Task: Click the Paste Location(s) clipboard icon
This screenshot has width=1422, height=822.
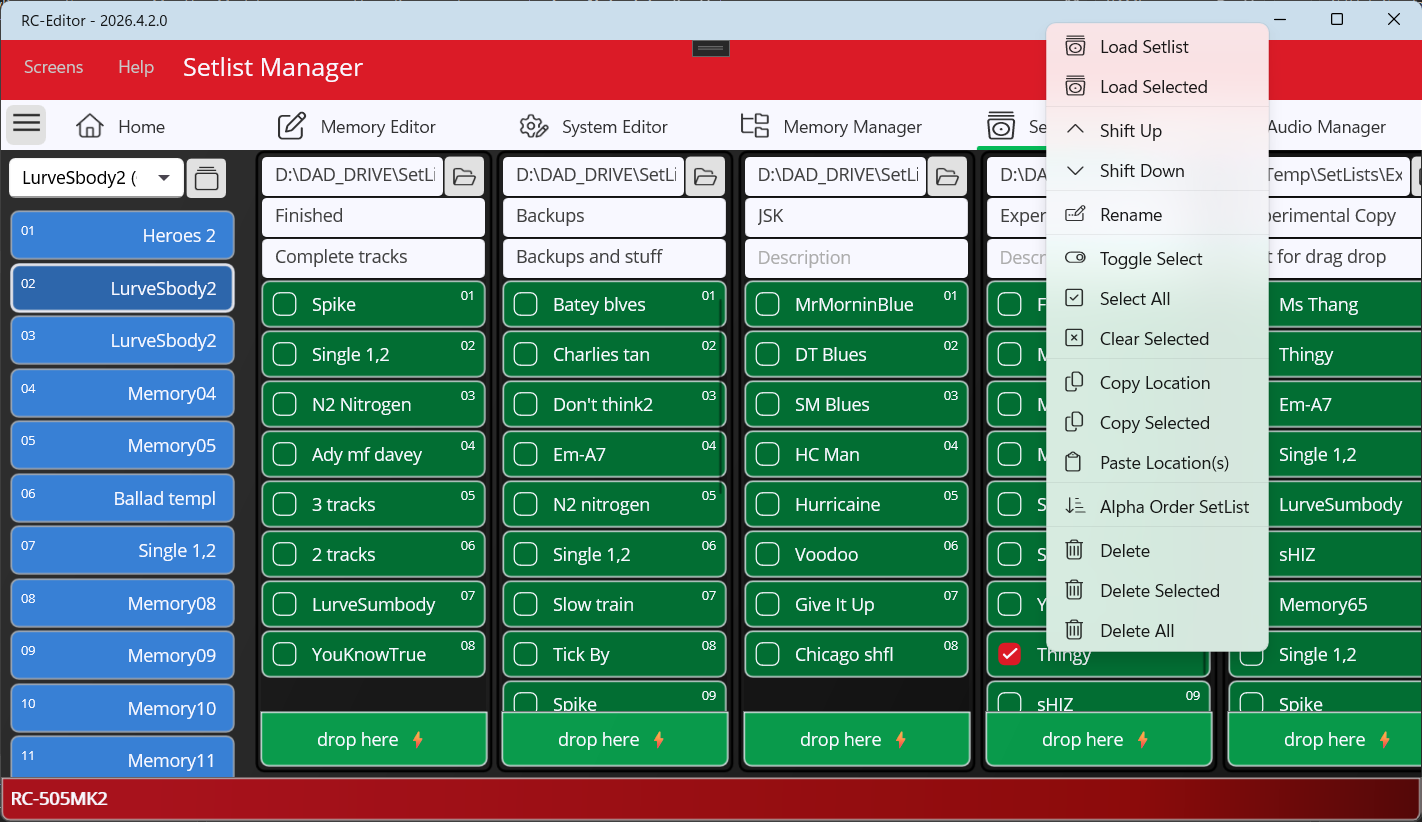Action: (x=1075, y=463)
